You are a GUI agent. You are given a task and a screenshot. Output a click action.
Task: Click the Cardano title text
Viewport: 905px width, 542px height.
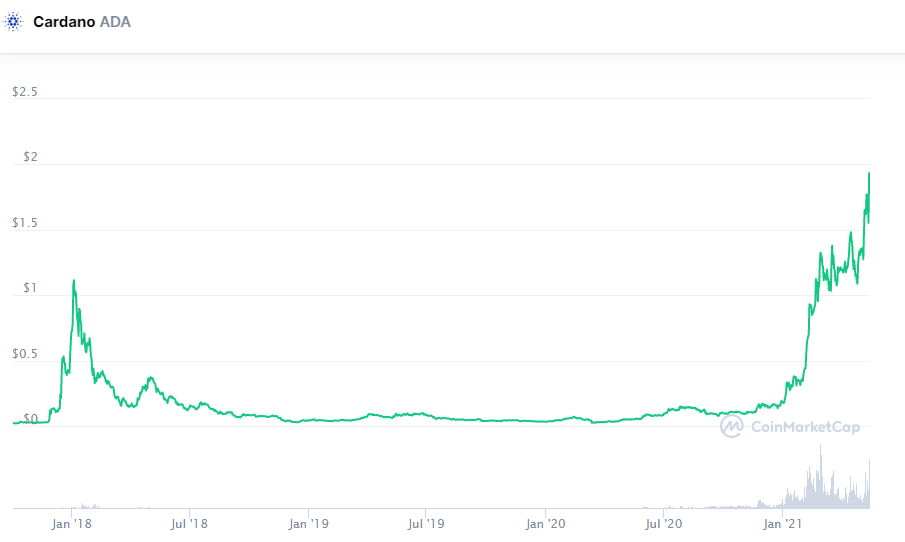(64, 21)
